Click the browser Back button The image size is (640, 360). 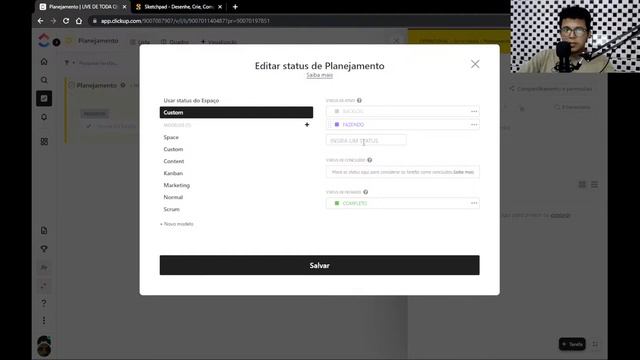[40, 21]
